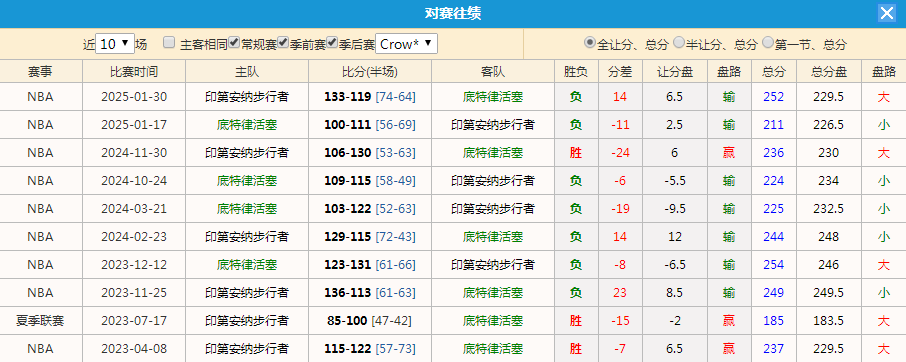Open the 100-111 score on 2025-01-17
The height and width of the screenshot is (362, 906).
click(x=347, y=125)
